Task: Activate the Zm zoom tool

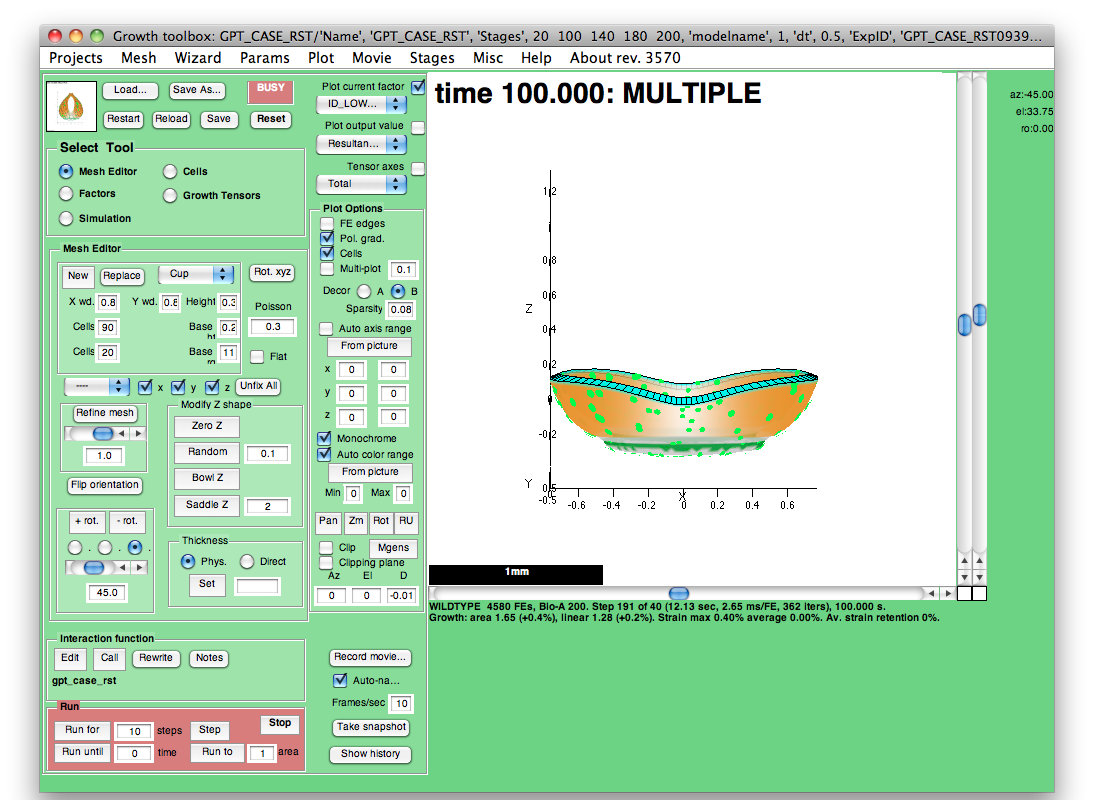Action: pyautogui.click(x=355, y=522)
